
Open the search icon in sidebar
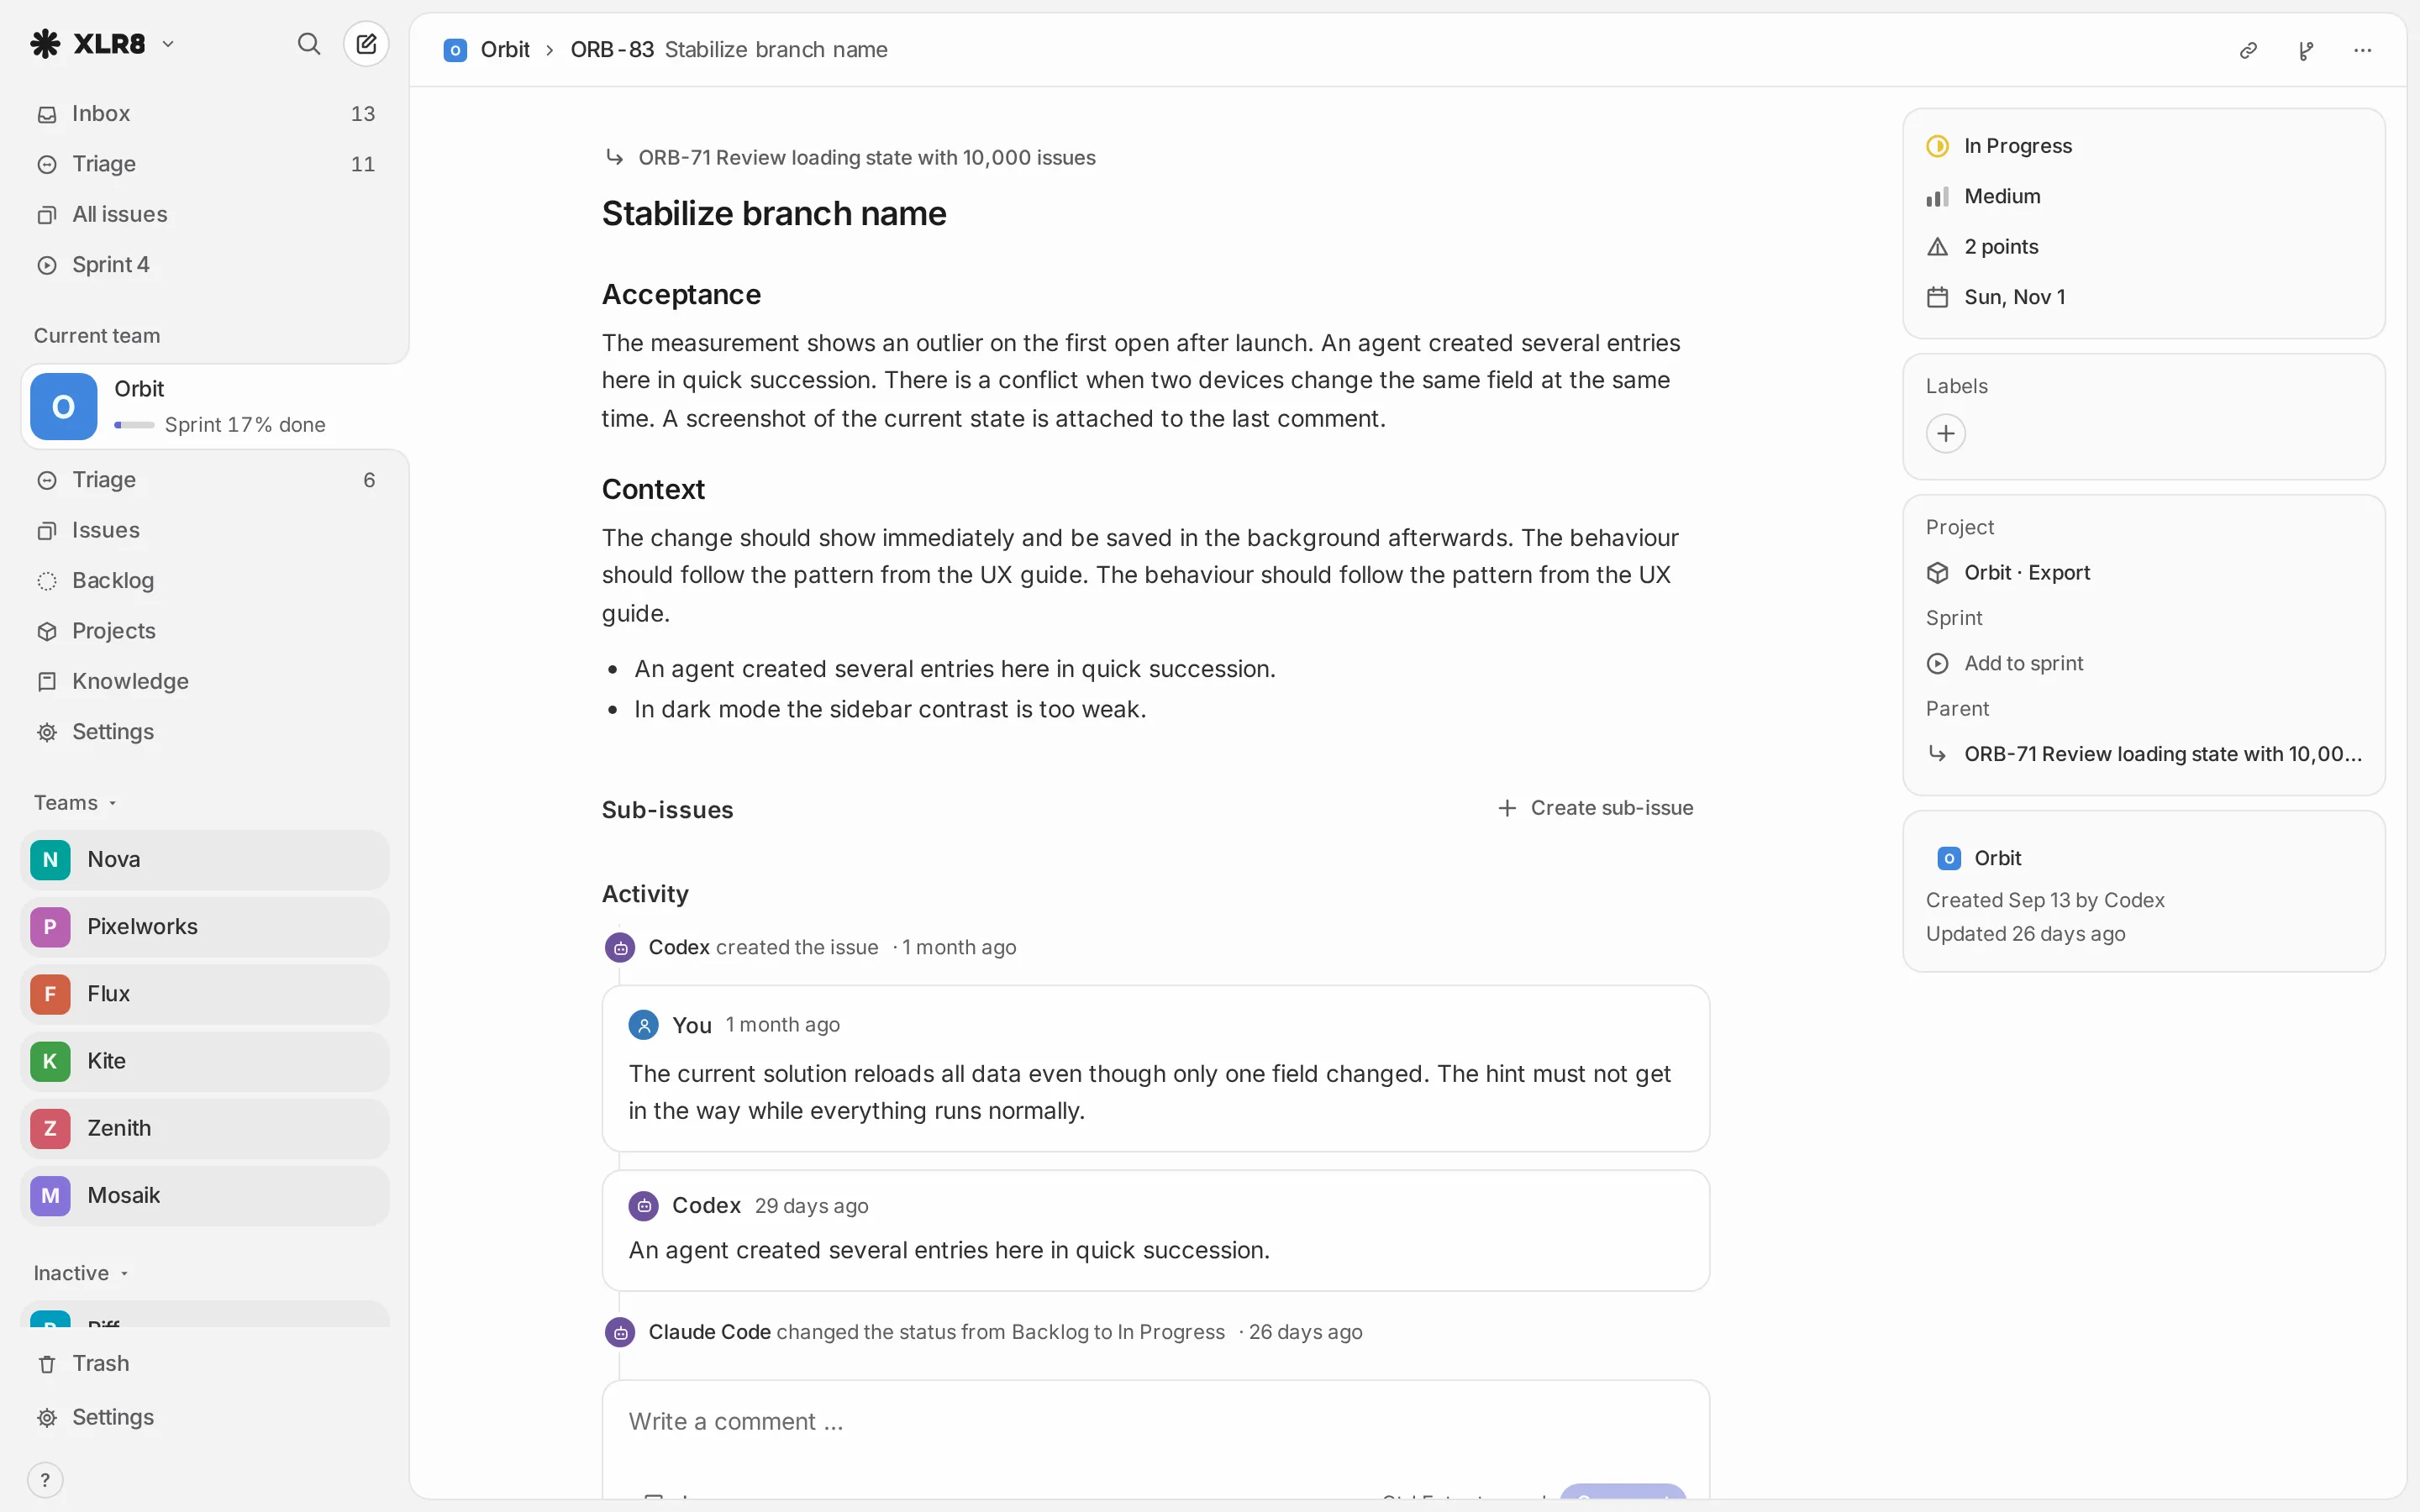[x=308, y=44]
